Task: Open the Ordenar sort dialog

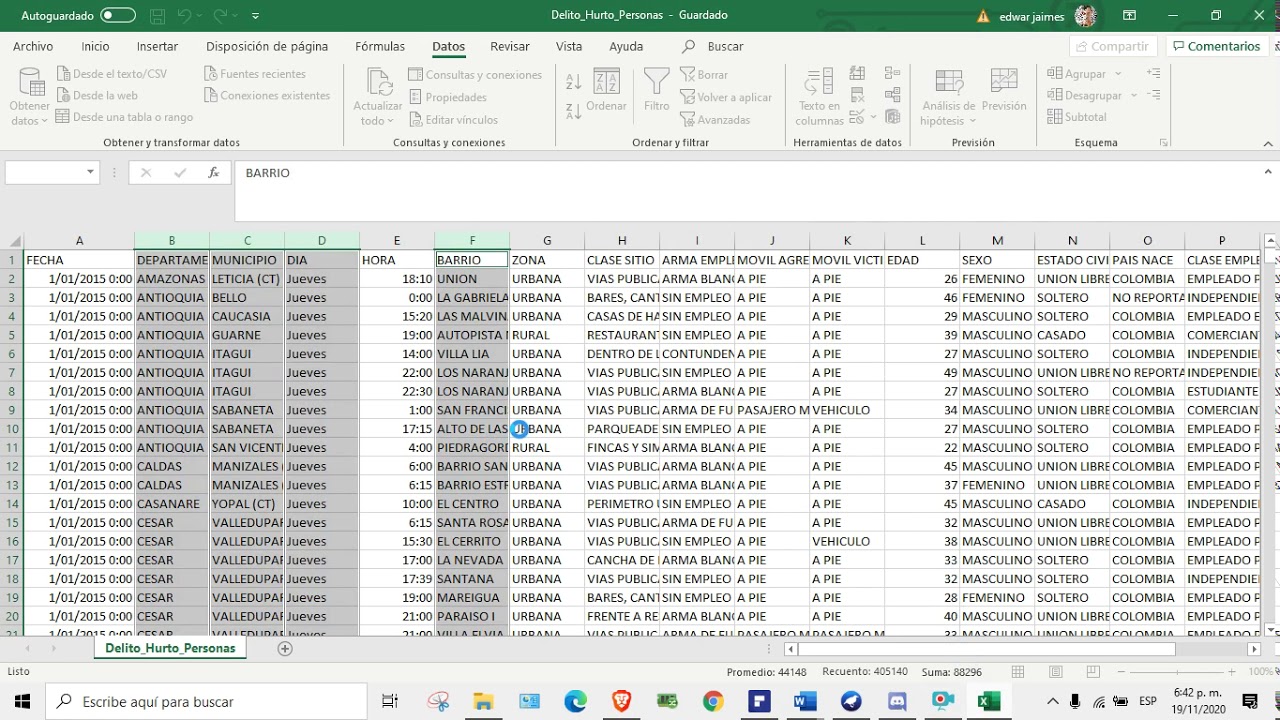Action: 606,90
